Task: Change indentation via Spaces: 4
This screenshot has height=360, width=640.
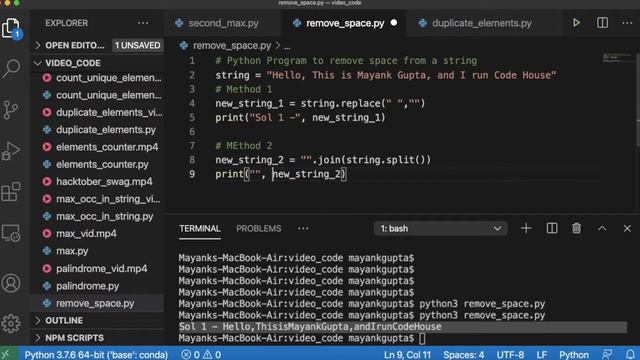Action: click(x=464, y=354)
